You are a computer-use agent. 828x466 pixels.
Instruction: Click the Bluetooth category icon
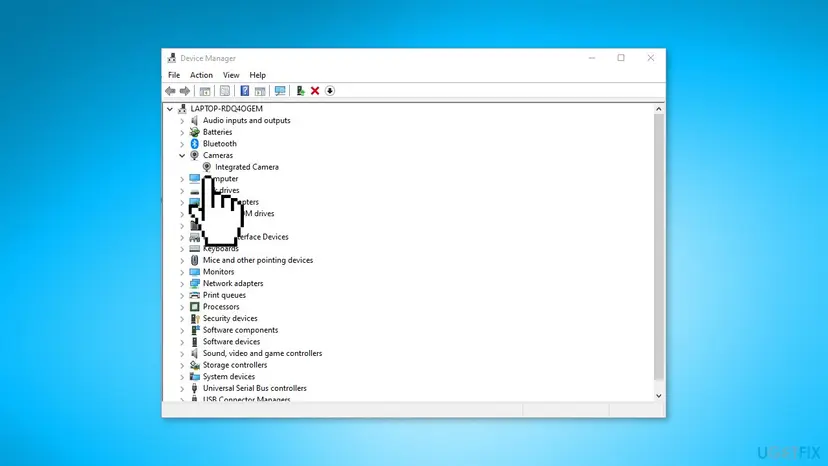[194, 144]
